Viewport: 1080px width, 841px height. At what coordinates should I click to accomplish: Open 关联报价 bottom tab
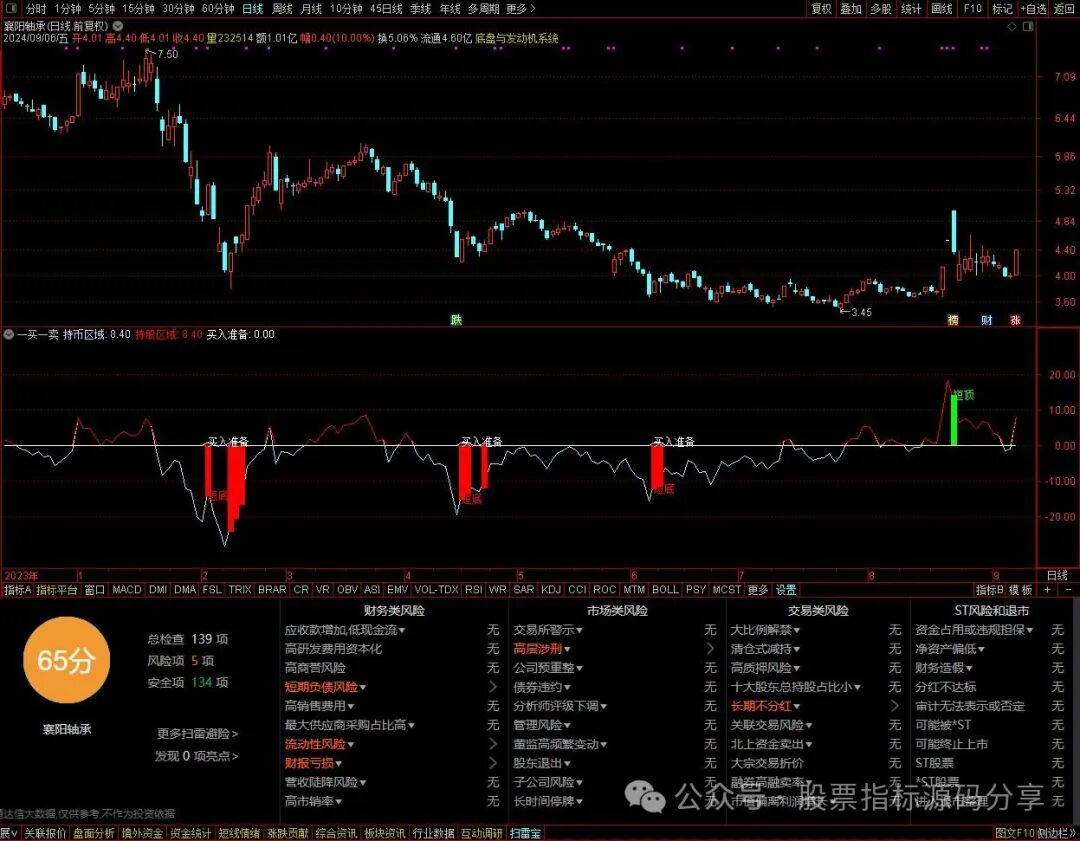[45, 833]
